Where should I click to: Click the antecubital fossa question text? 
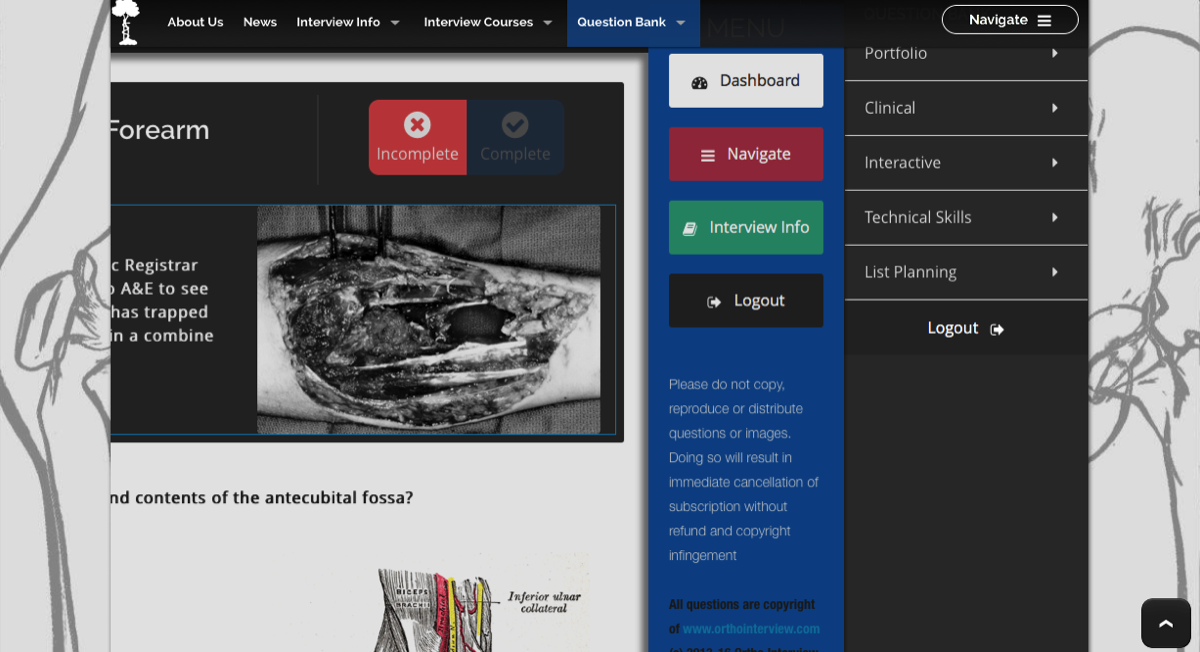[x=261, y=497]
